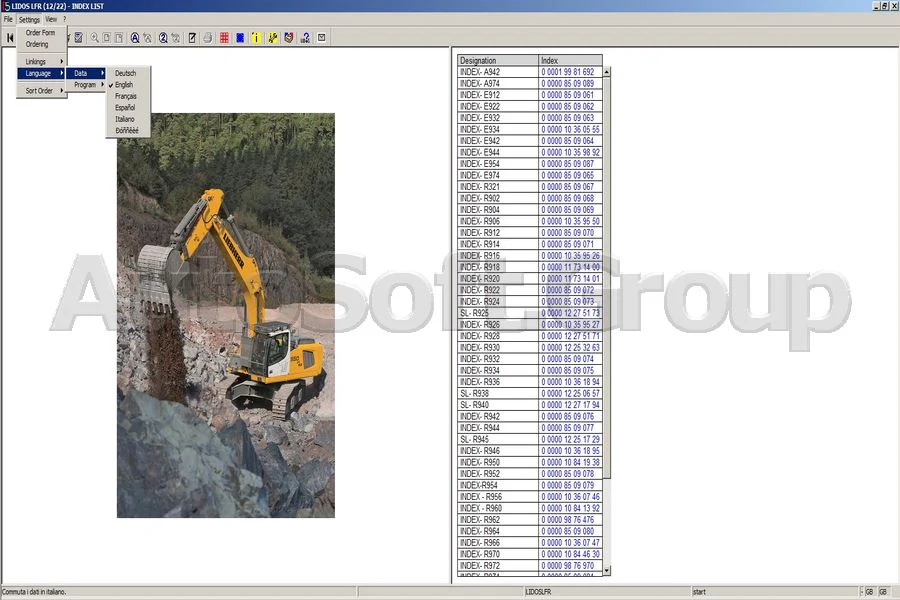Click the red grid table icon
Viewport: 900px width, 600px height.
click(223, 37)
